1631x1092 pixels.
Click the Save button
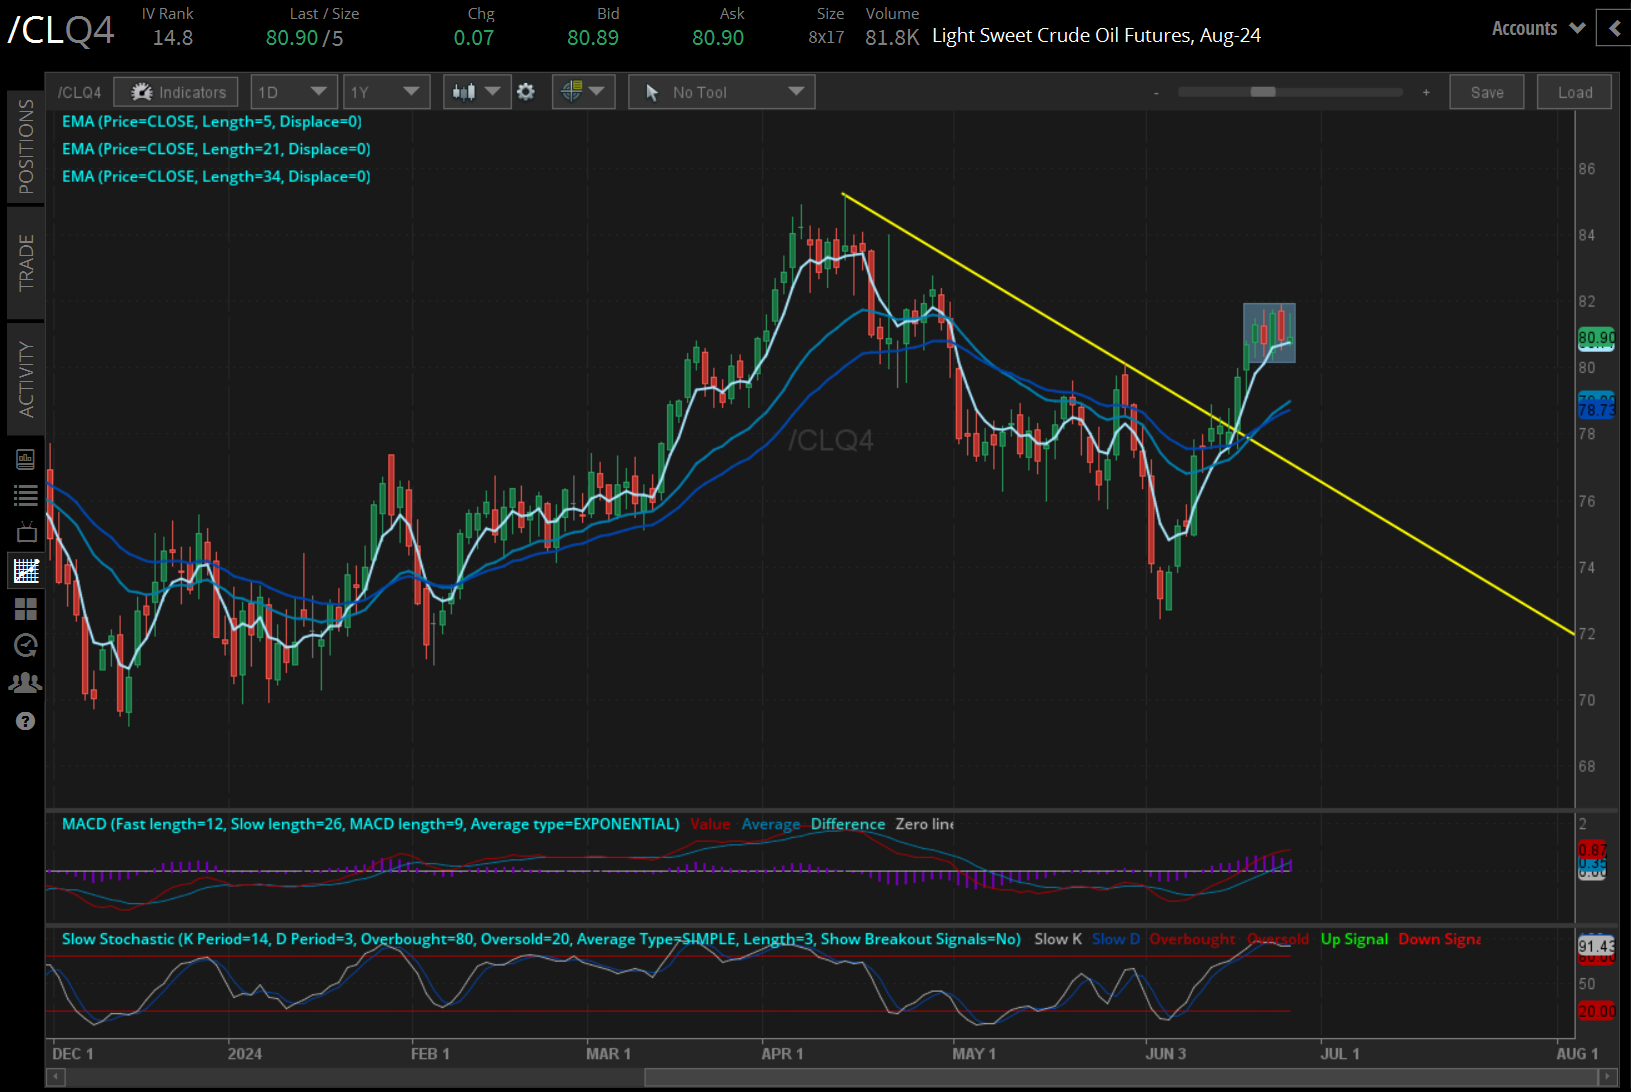point(1486,92)
